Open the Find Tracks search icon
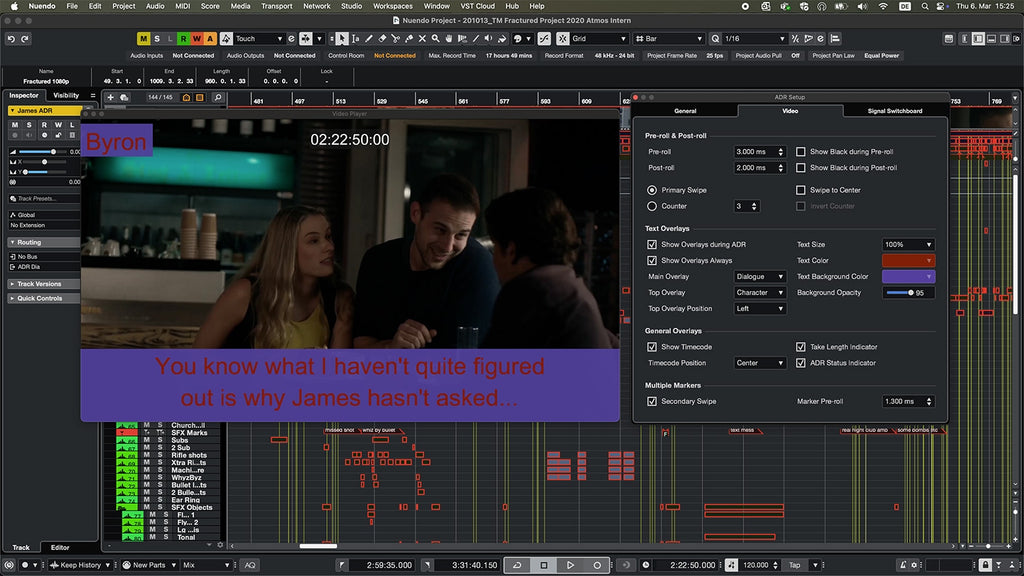The width and height of the screenshot is (1024, 576). point(217,97)
